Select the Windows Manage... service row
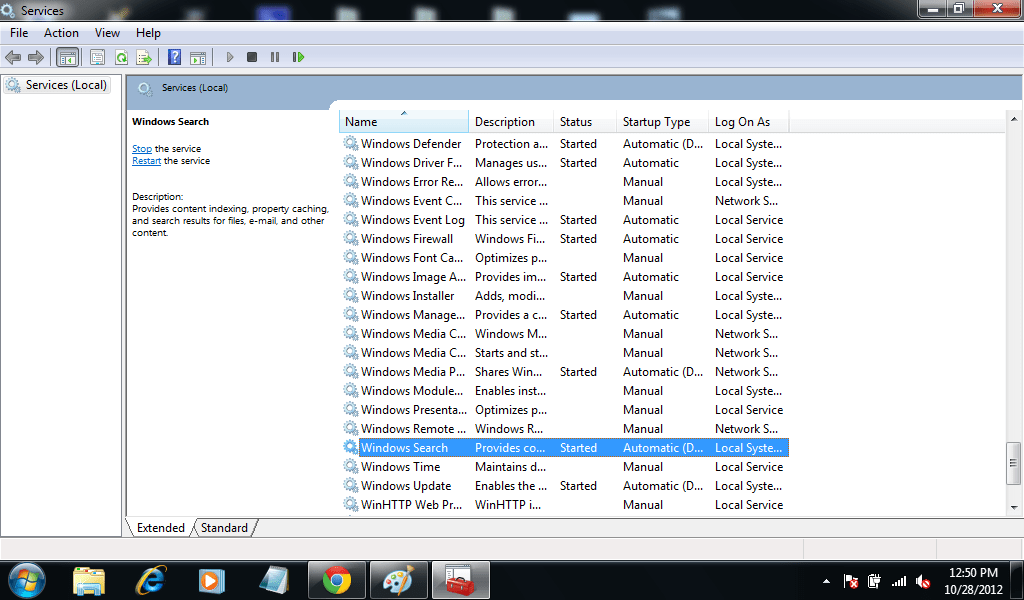 coord(564,314)
